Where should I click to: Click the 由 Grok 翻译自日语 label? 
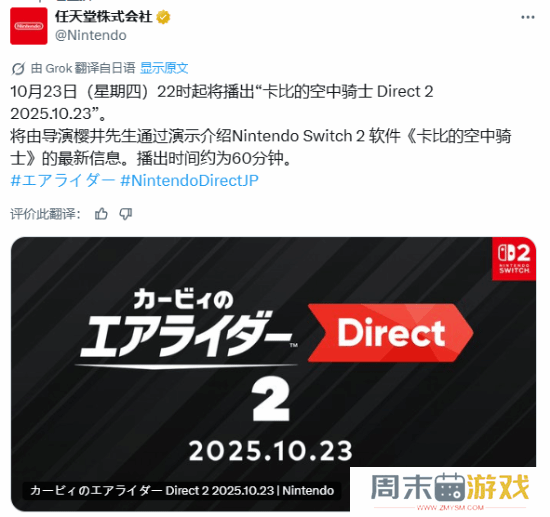(x=83, y=68)
